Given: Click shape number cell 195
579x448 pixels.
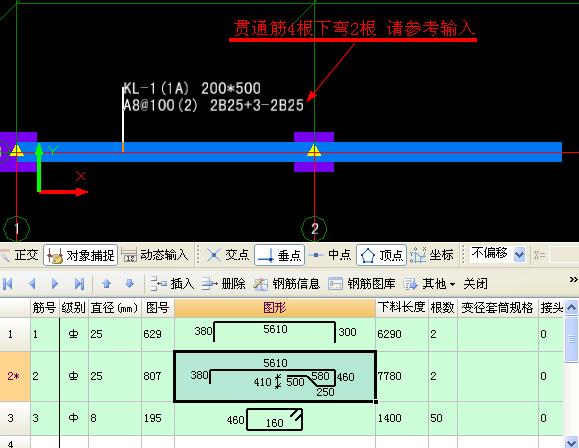Looking at the screenshot, I should tap(158, 418).
